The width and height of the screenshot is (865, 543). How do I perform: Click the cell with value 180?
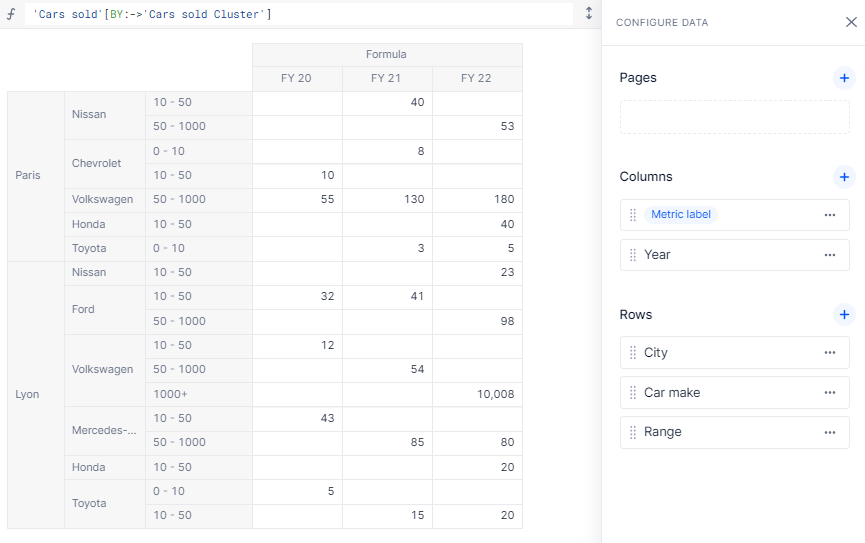[477, 200]
